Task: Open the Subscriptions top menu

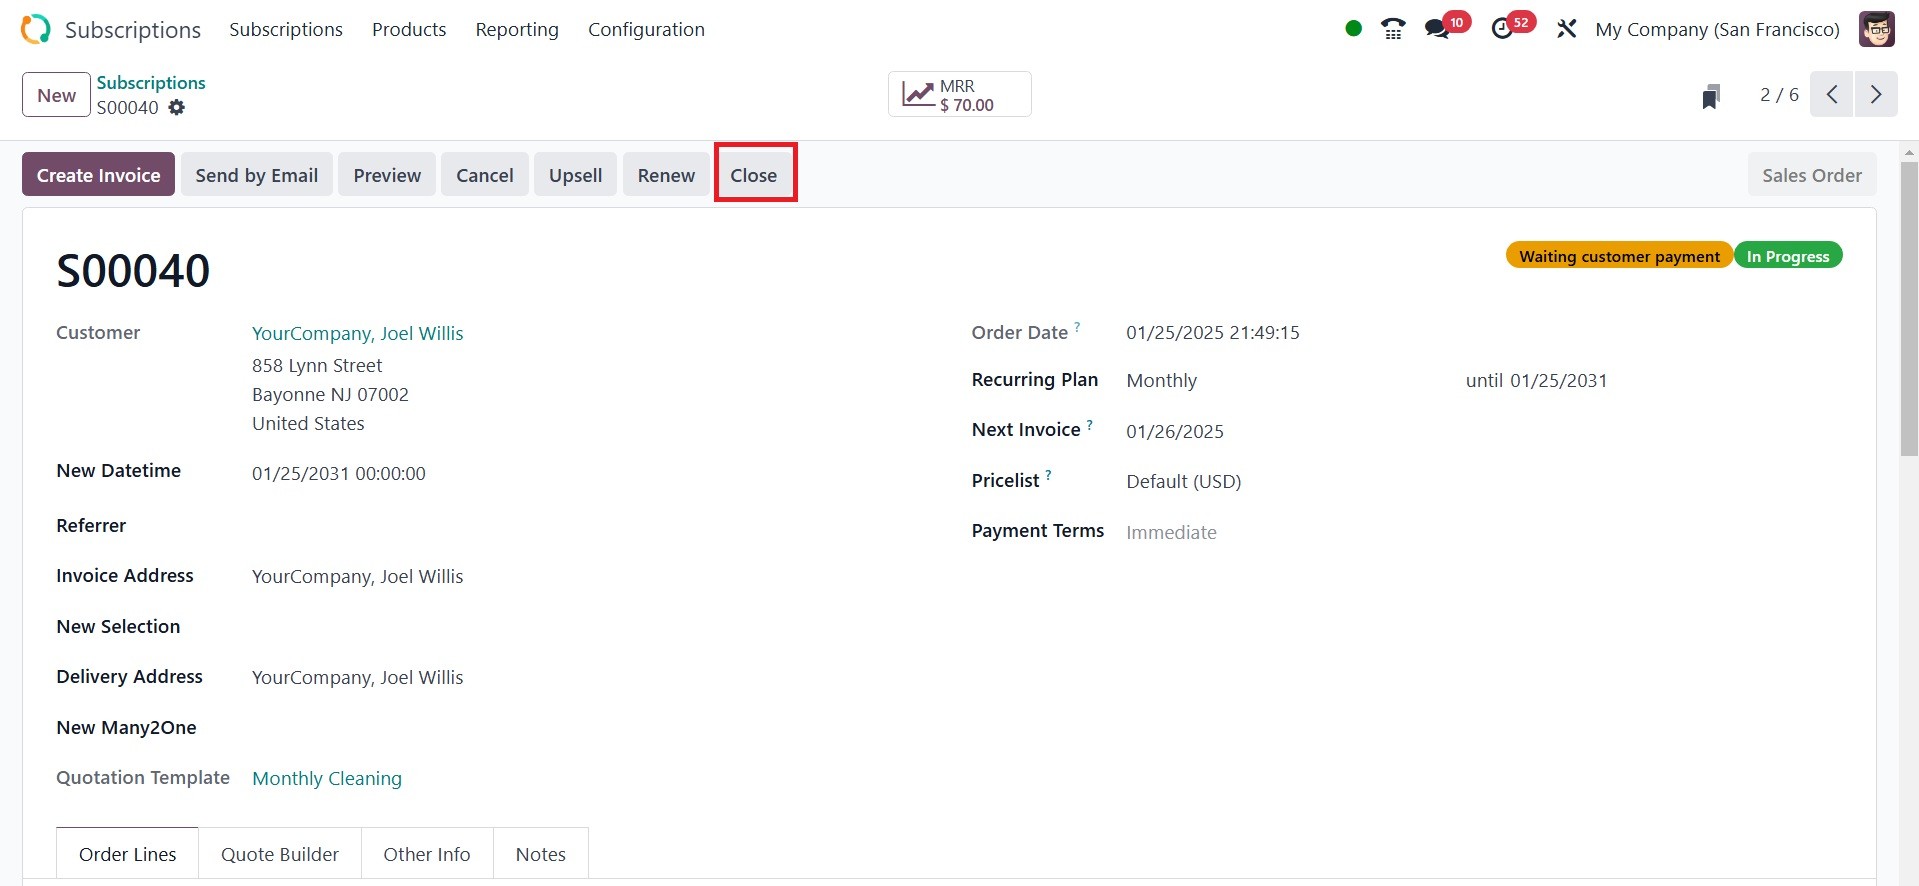Action: pyautogui.click(x=286, y=29)
